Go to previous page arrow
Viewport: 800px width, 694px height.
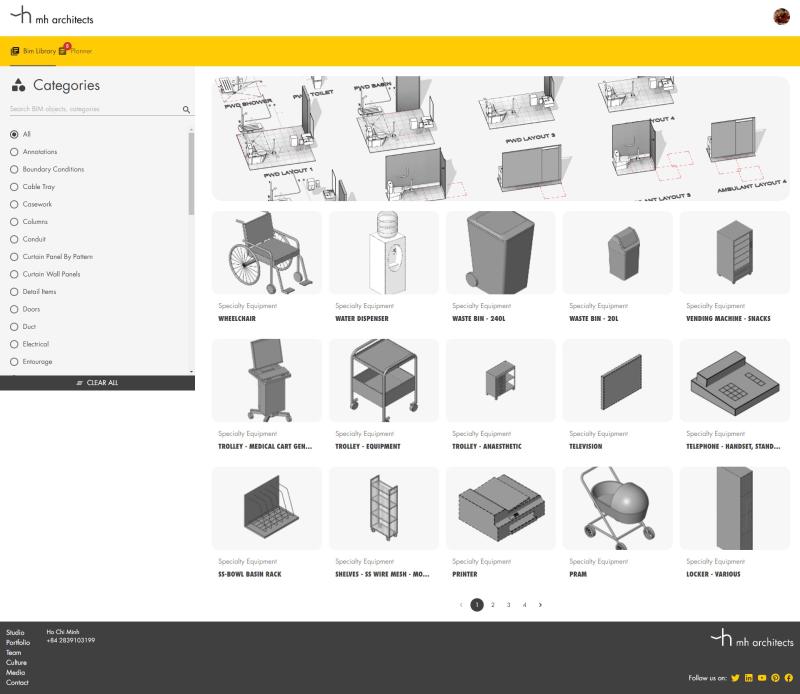(x=461, y=605)
